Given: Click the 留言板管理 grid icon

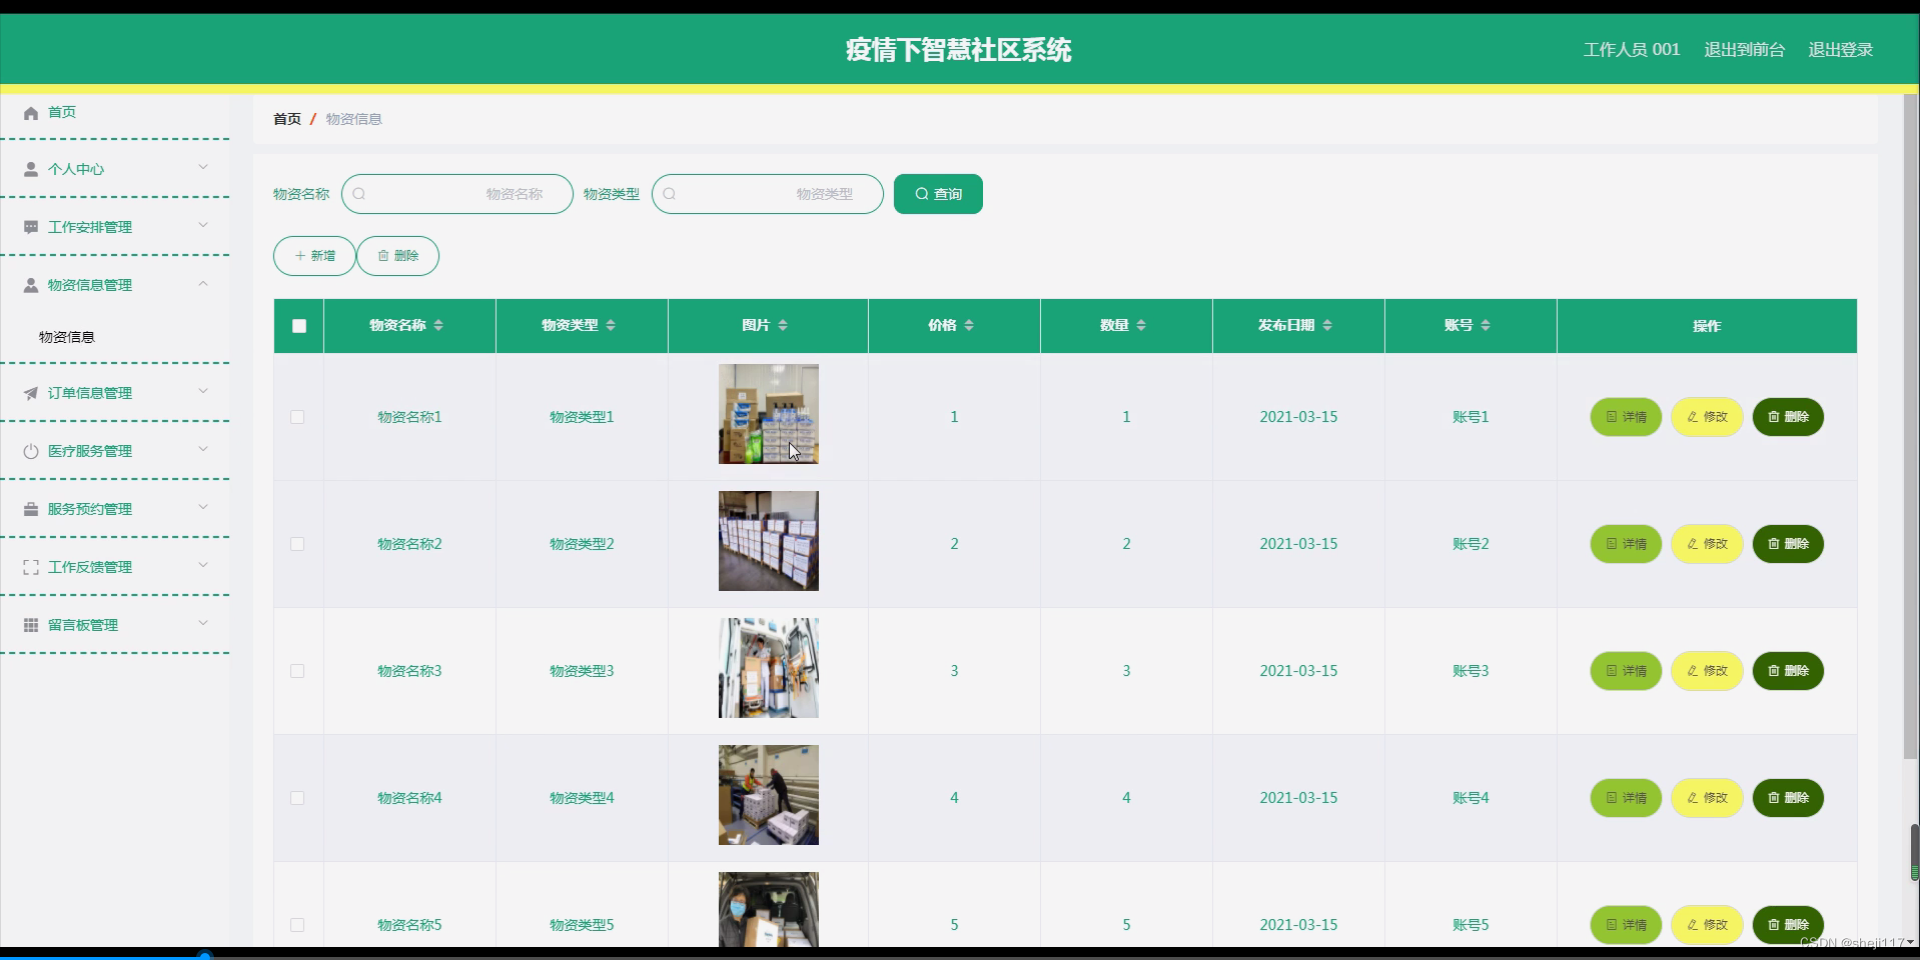Looking at the screenshot, I should 31,626.
